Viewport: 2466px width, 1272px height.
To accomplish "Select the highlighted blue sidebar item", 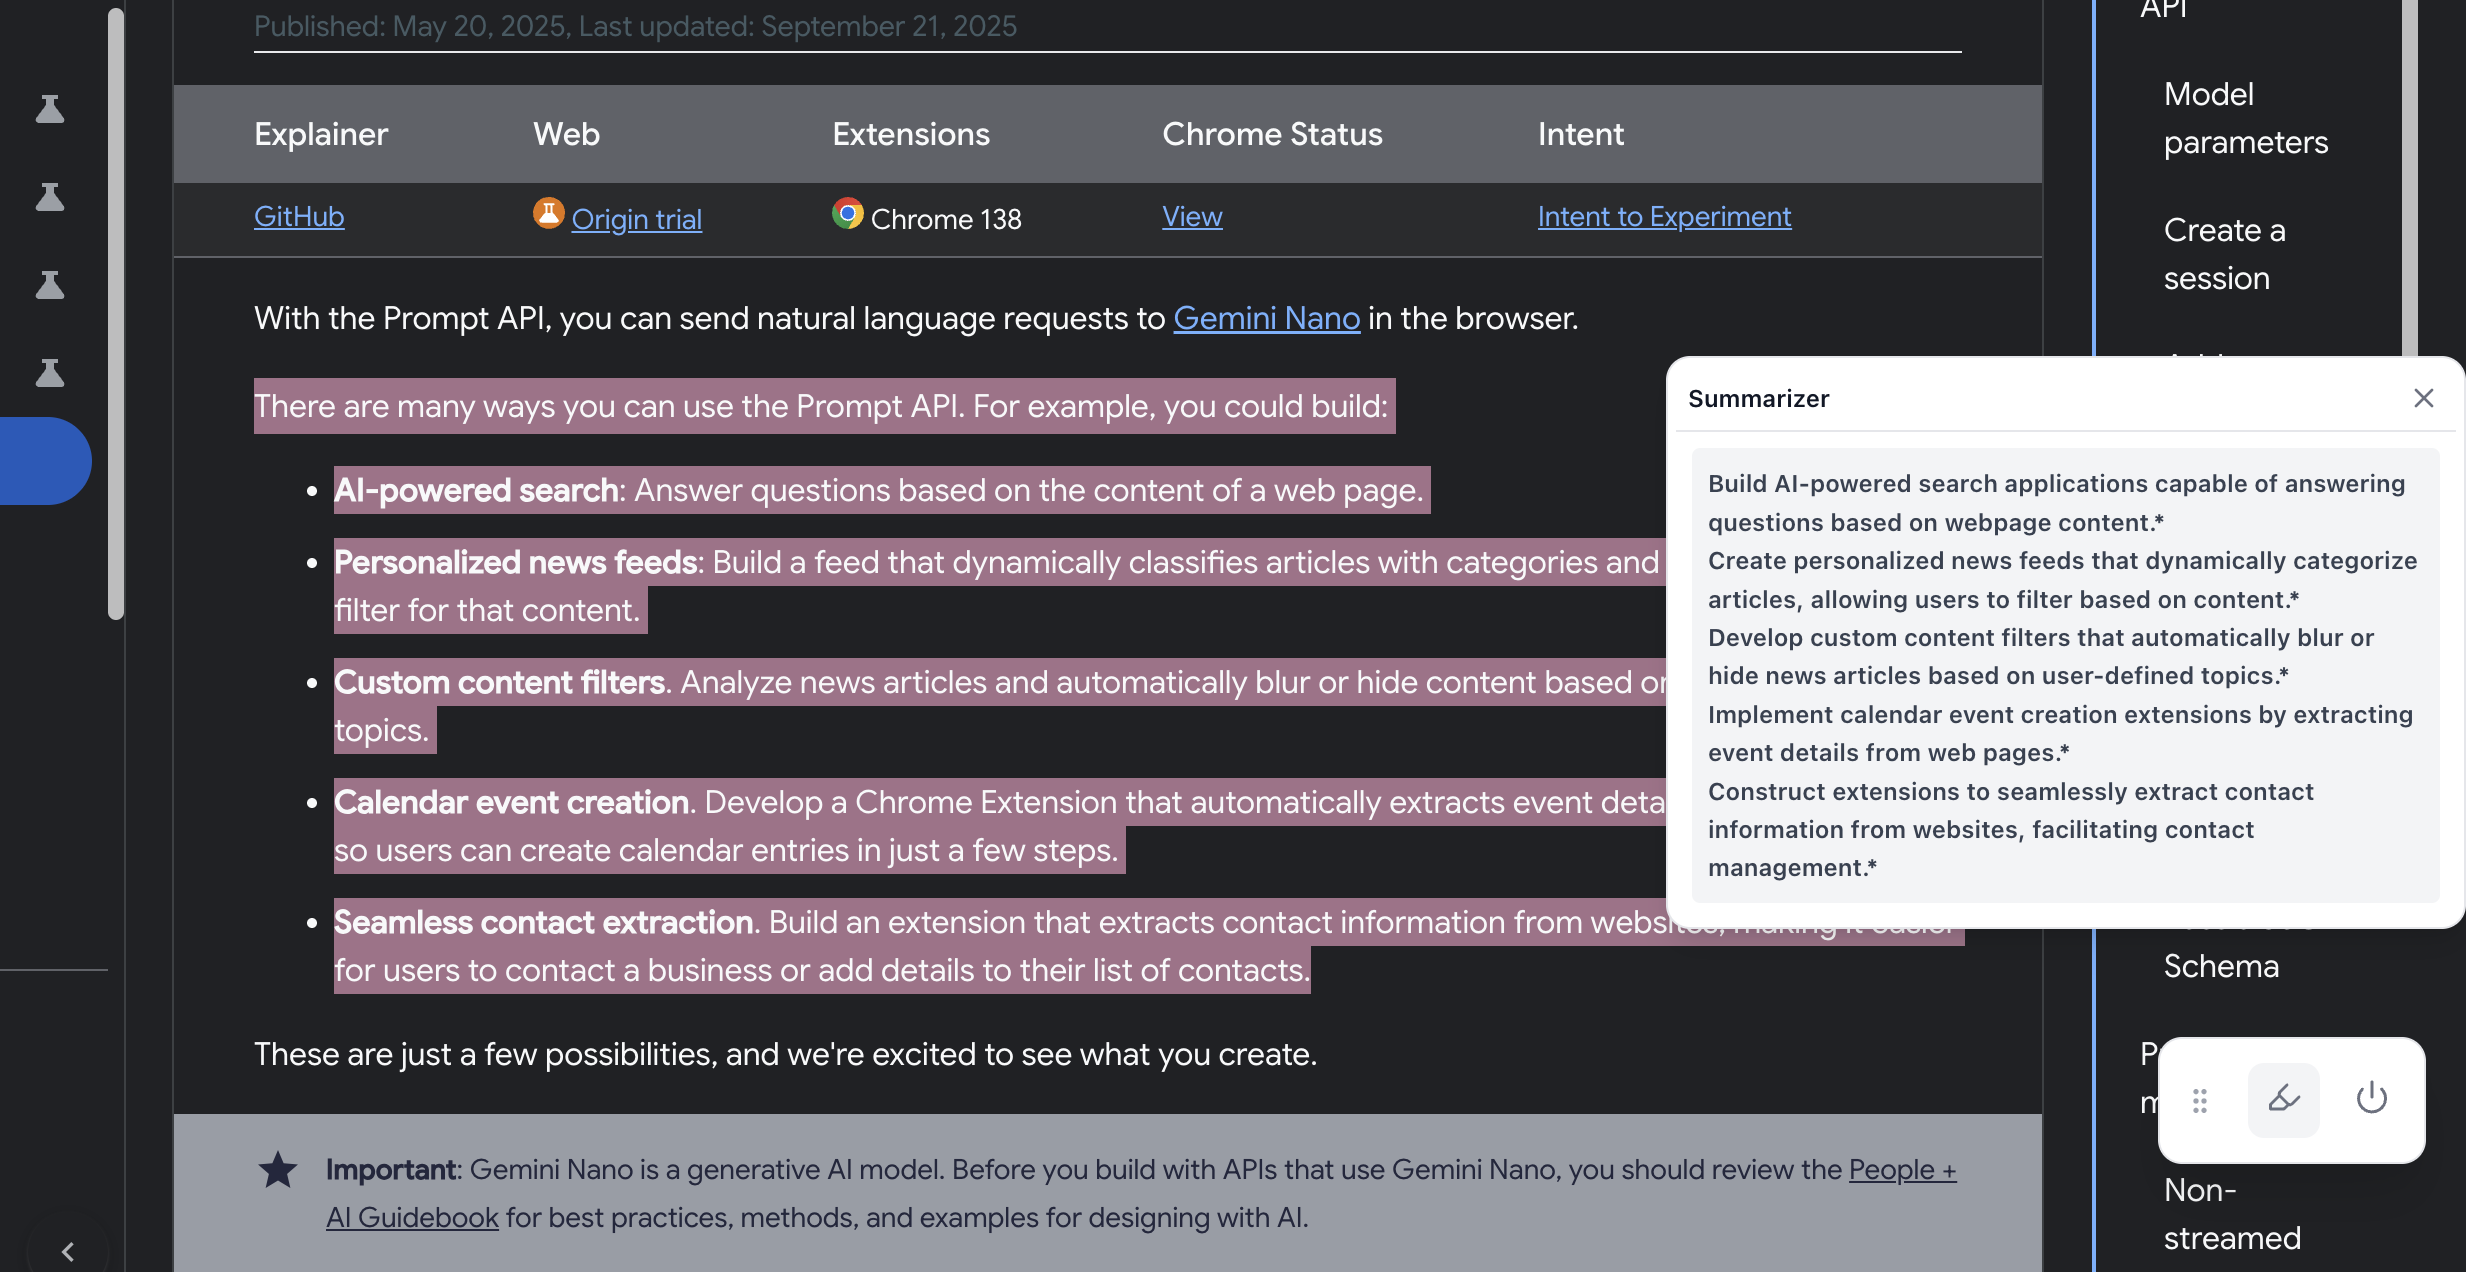I will click(x=45, y=461).
